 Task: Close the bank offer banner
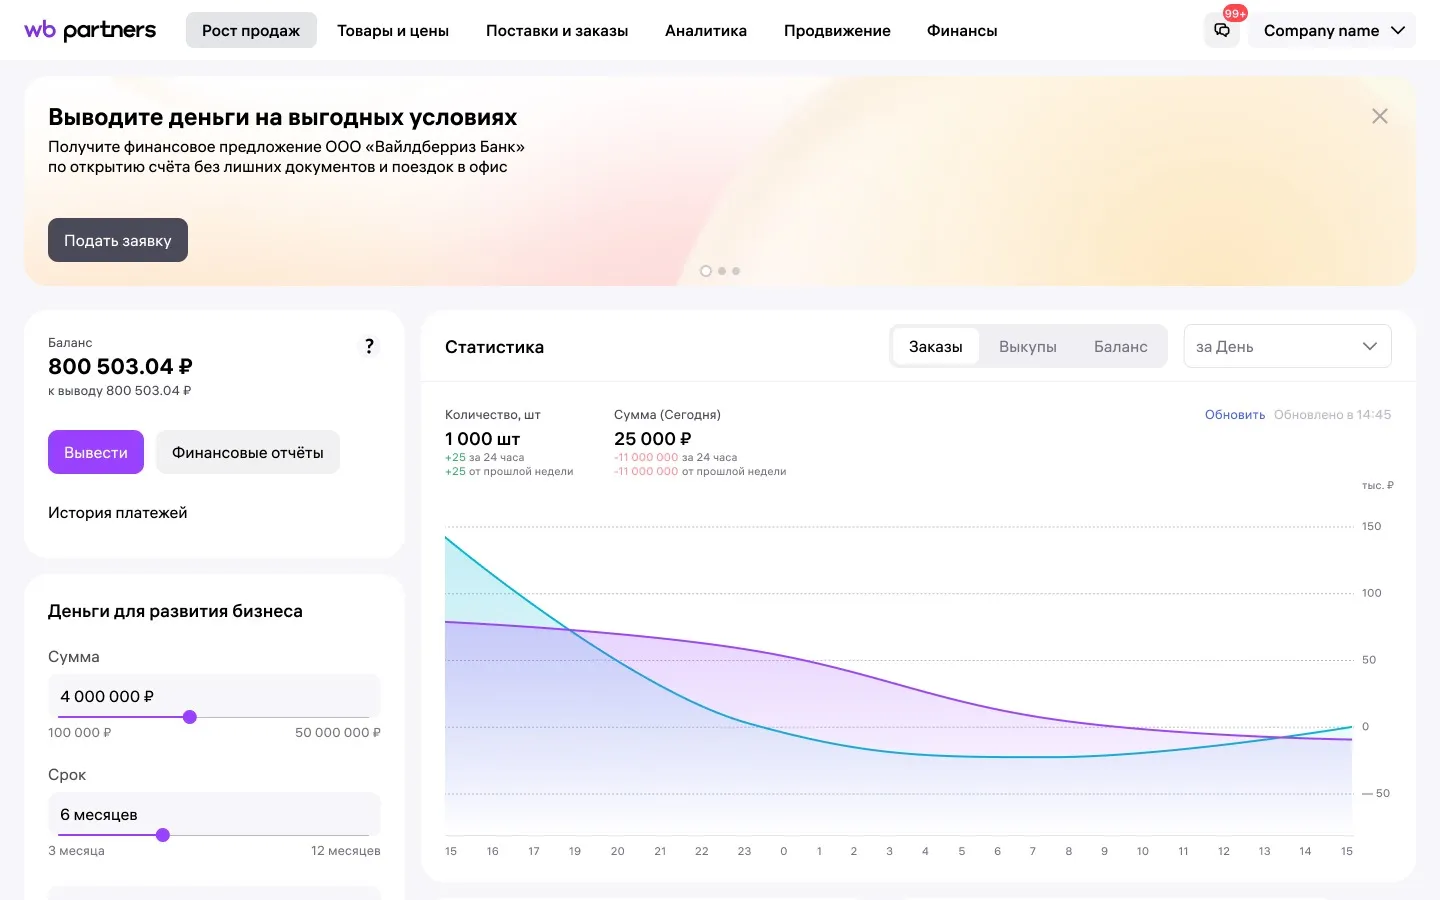[1379, 116]
